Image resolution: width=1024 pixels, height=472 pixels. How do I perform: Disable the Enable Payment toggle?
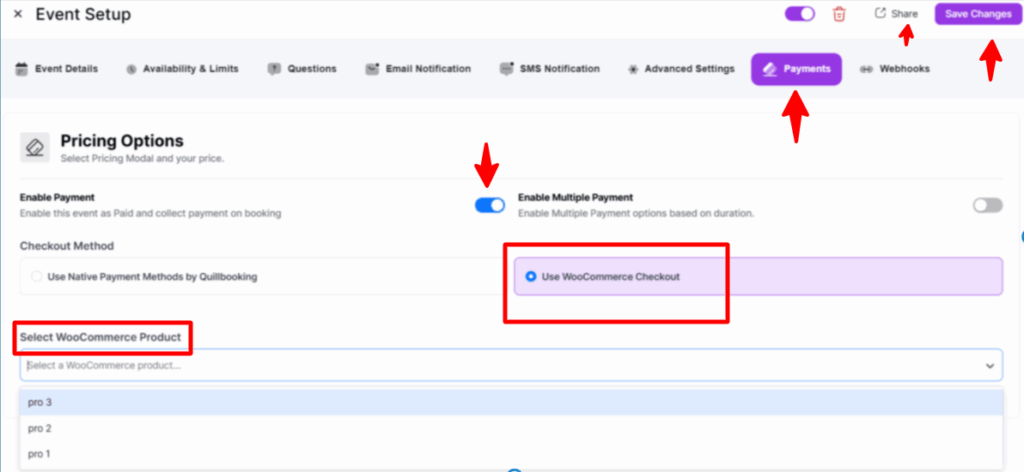tap(489, 205)
